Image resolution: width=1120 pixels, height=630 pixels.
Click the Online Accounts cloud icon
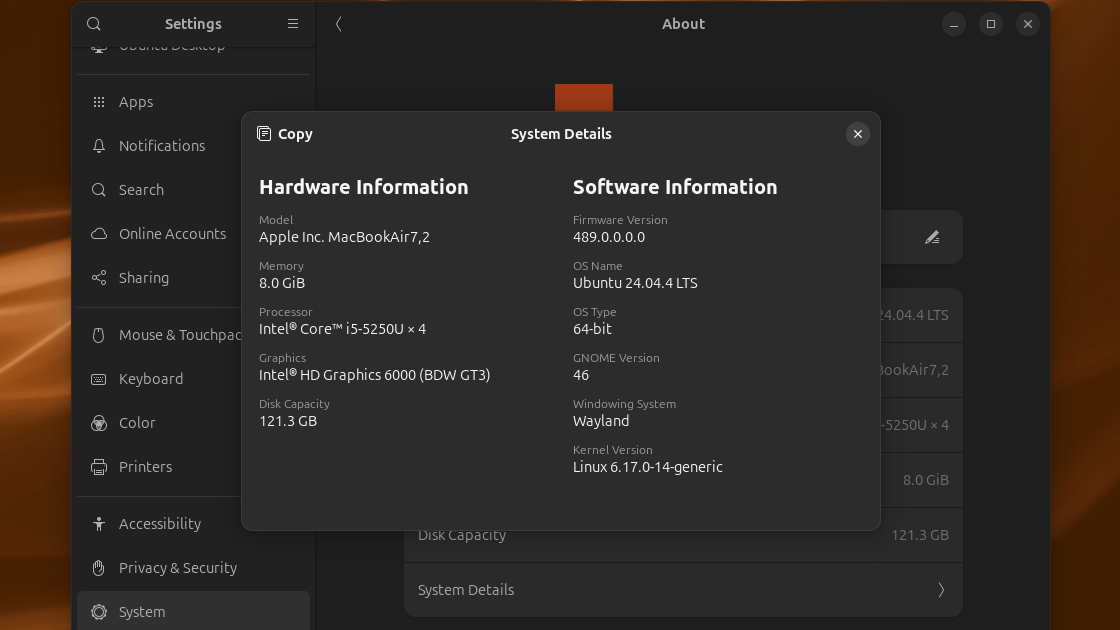tap(99, 234)
